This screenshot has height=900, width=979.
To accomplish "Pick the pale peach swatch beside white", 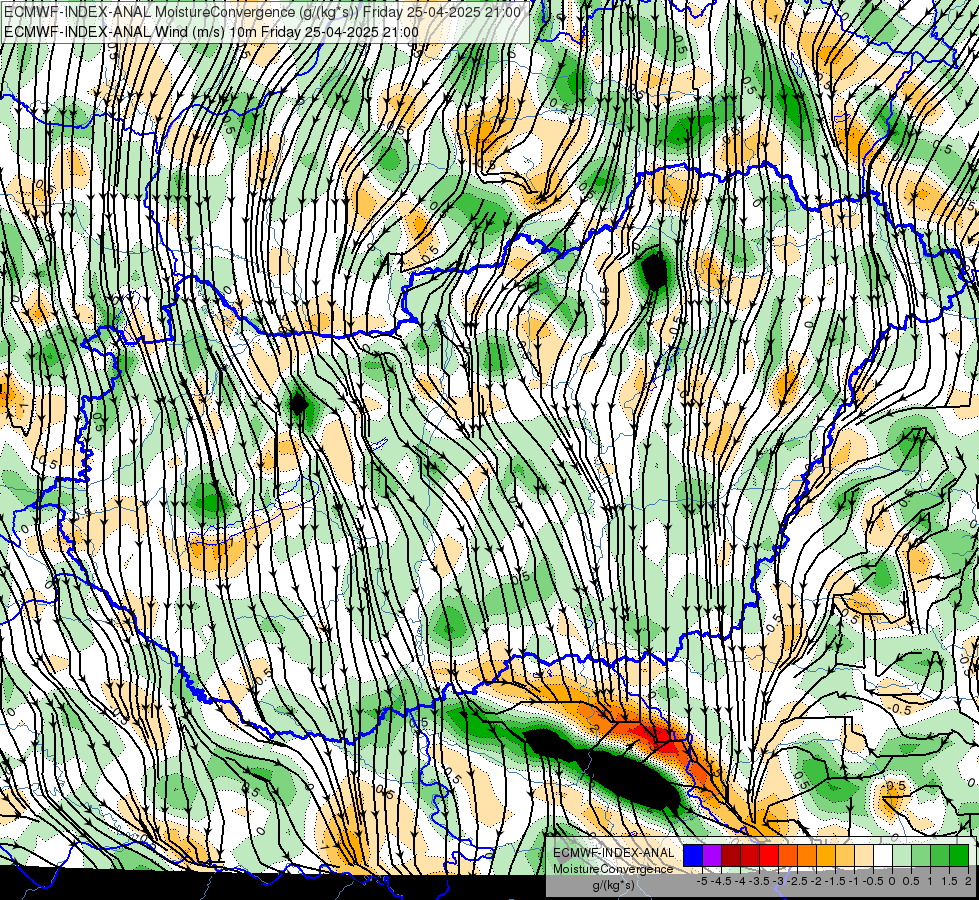I will click(863, 856).
